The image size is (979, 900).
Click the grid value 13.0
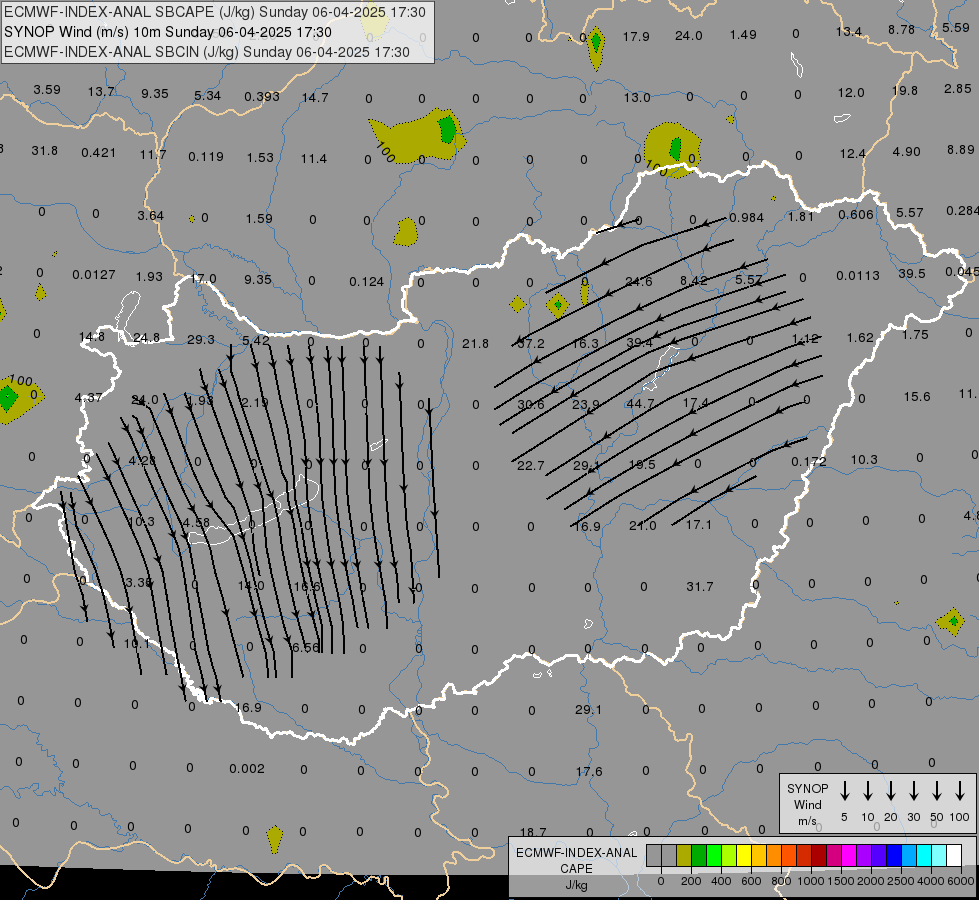tap(637, 97)
